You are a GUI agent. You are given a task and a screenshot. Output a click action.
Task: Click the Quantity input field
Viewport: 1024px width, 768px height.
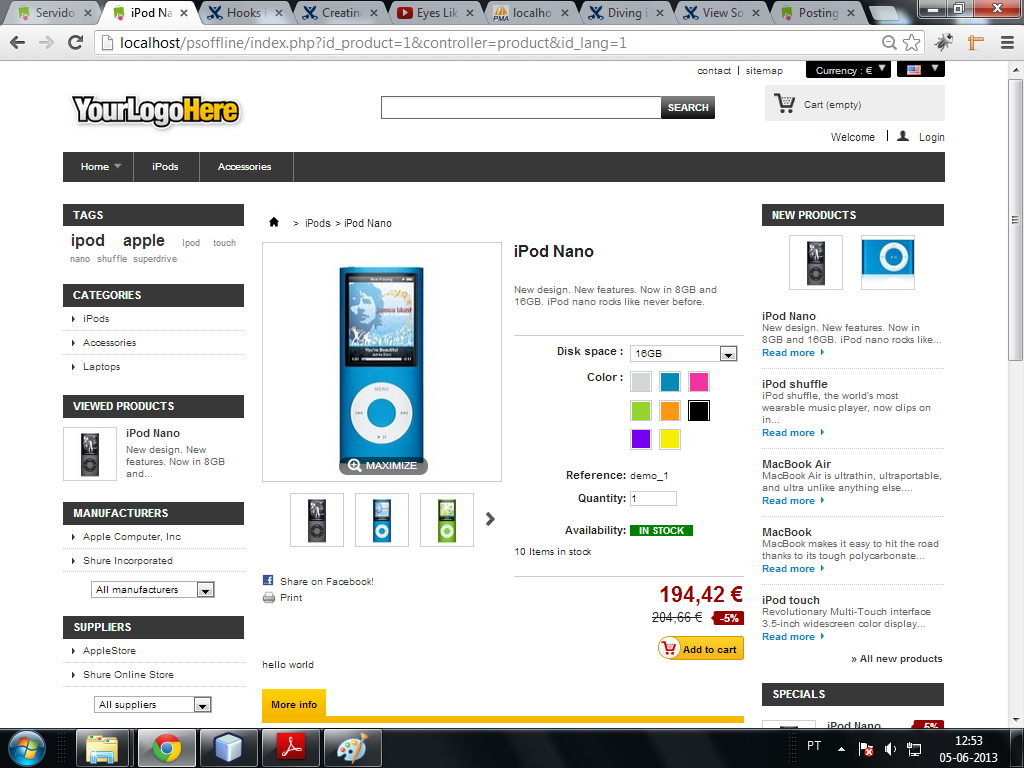(653, 498)
